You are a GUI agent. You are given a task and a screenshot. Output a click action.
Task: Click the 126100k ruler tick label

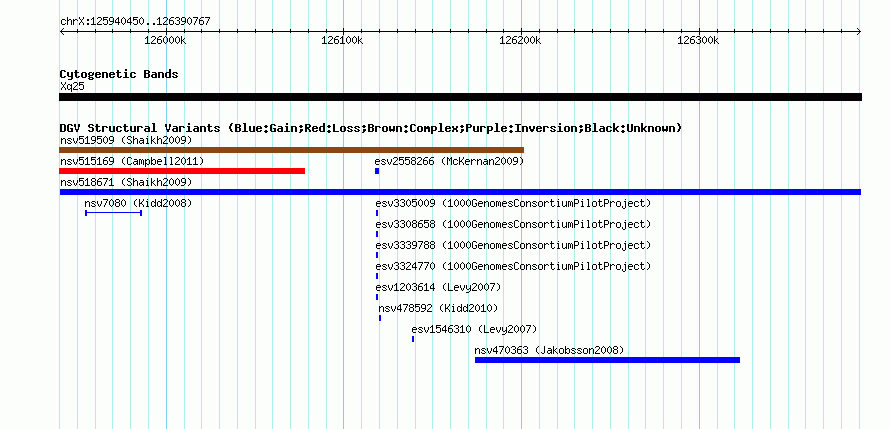pos(342,41)
